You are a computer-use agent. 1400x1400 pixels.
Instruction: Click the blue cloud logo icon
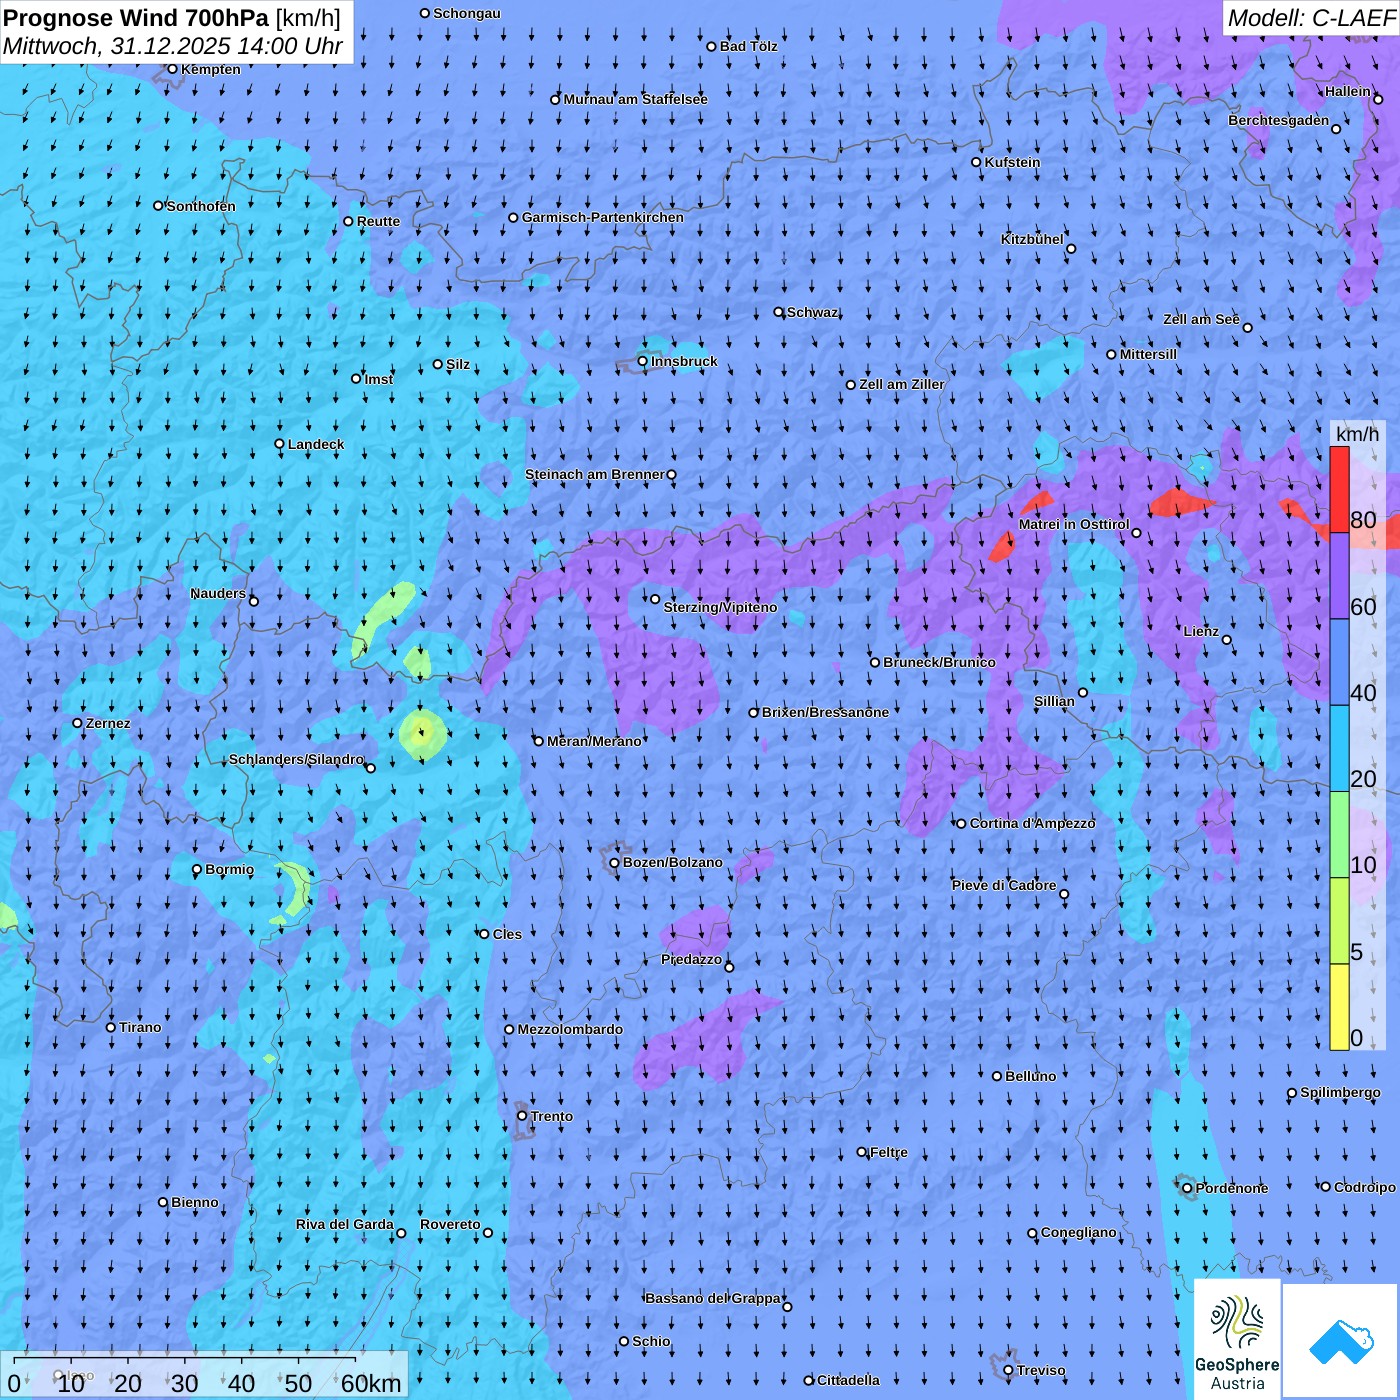tap(1341, 1342)
